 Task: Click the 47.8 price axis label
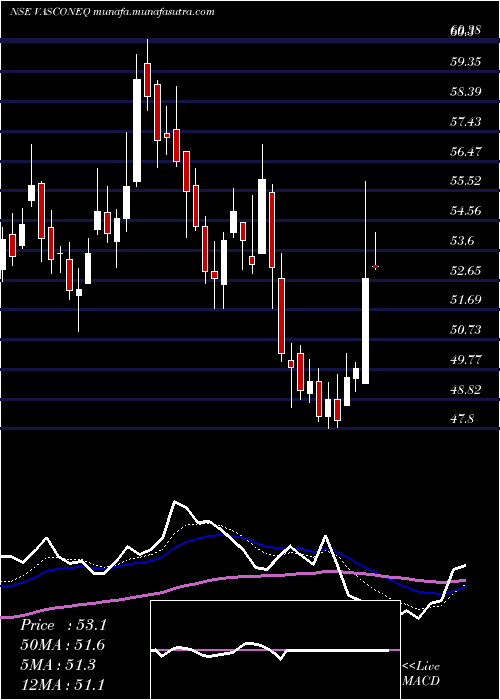pos(462,419)
